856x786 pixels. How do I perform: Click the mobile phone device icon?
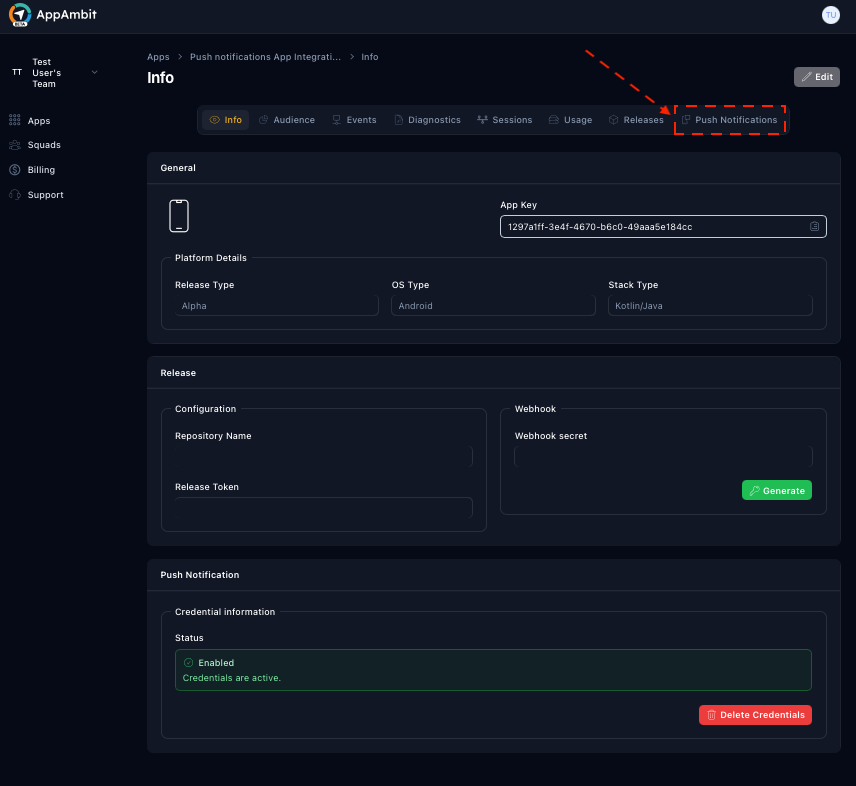pyautogui.click(x=179, y=216)
